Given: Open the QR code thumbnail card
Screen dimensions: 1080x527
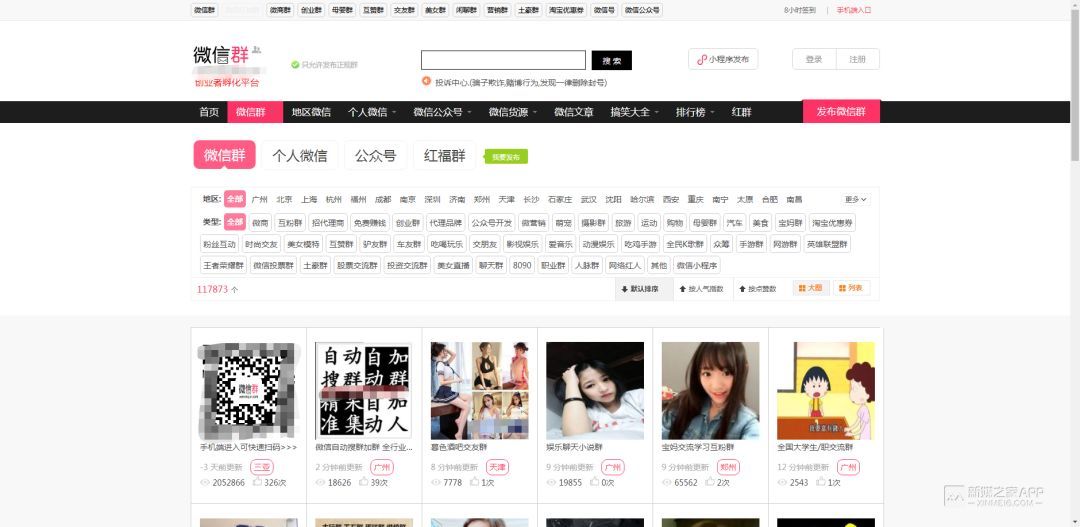Looking at the screenshot, I should pos(249,391).
